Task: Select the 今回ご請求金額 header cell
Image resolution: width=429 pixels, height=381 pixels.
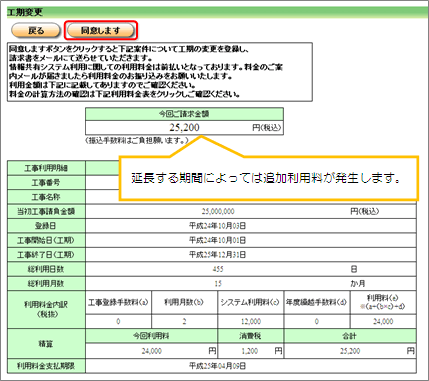Action: pos(184,114)
